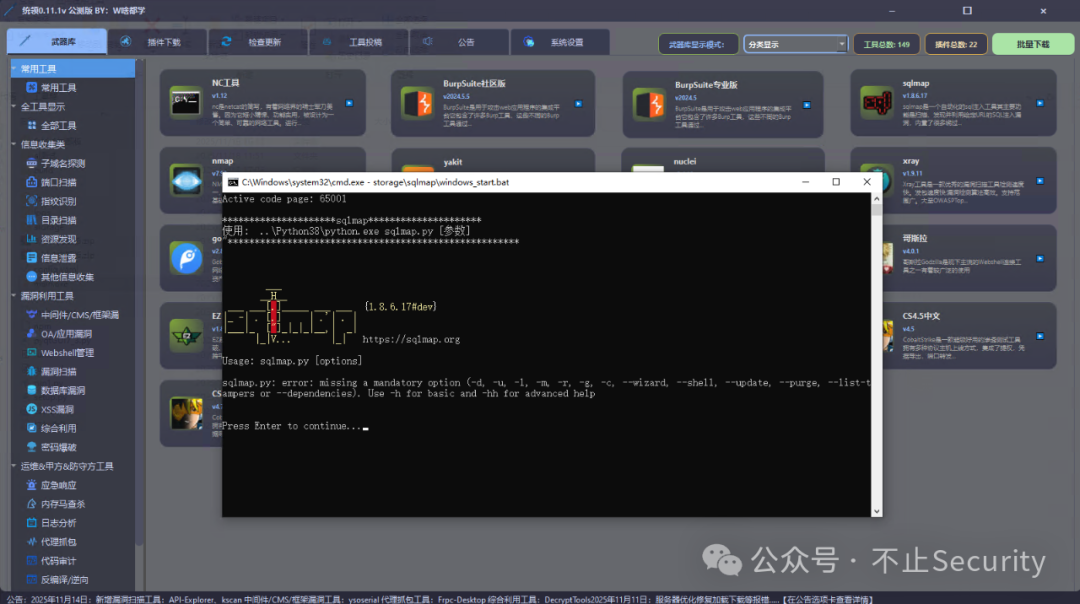This screenshot has height=604, width=1080.
Task: Click the cmd window scrollbar up arrow
Action: [877, 198]
